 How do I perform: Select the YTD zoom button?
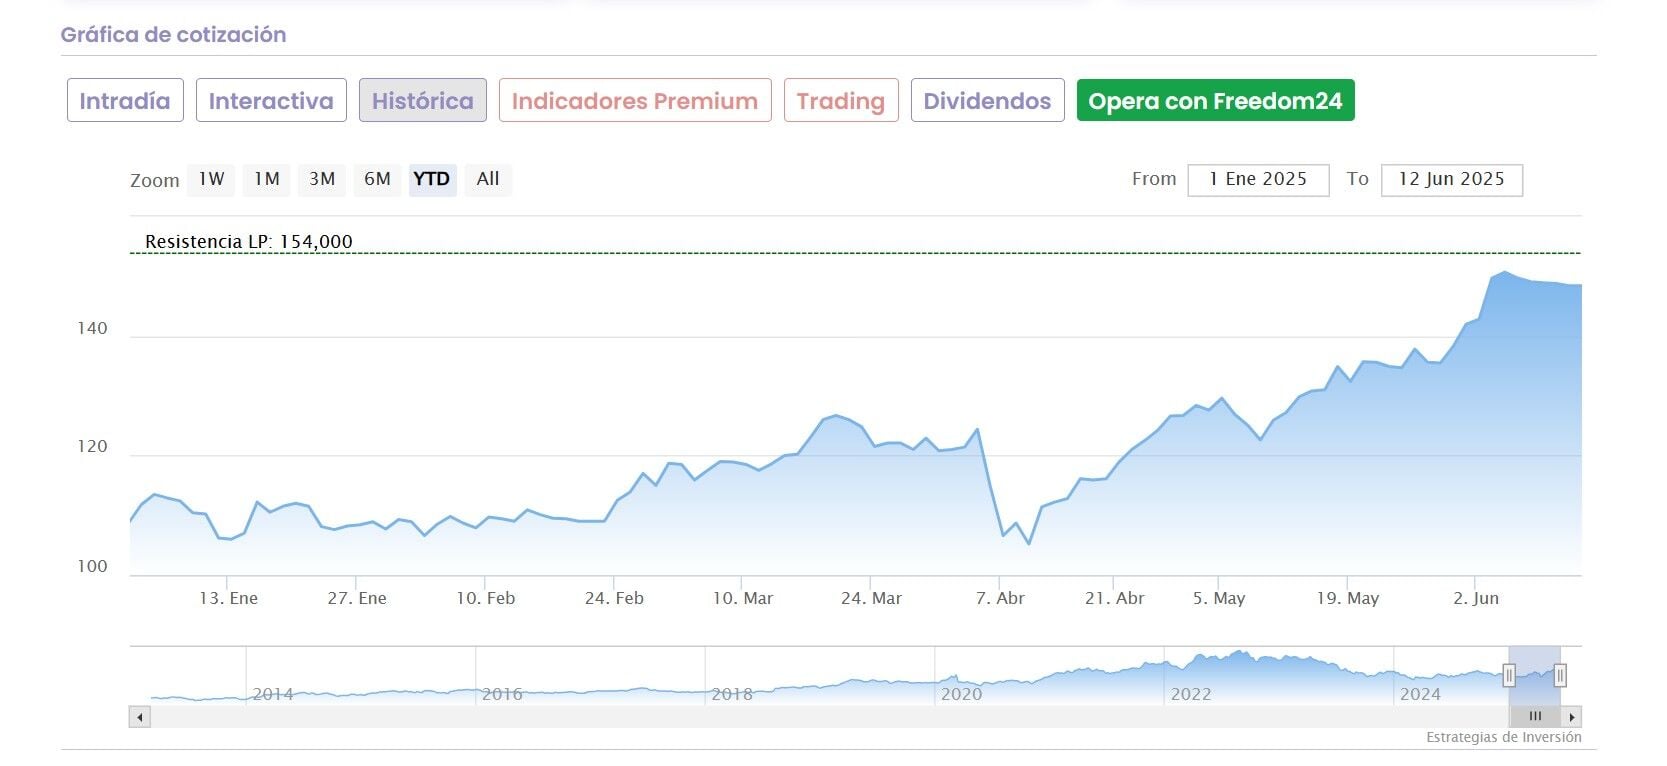pyautogui.click(x=432, y=180)
